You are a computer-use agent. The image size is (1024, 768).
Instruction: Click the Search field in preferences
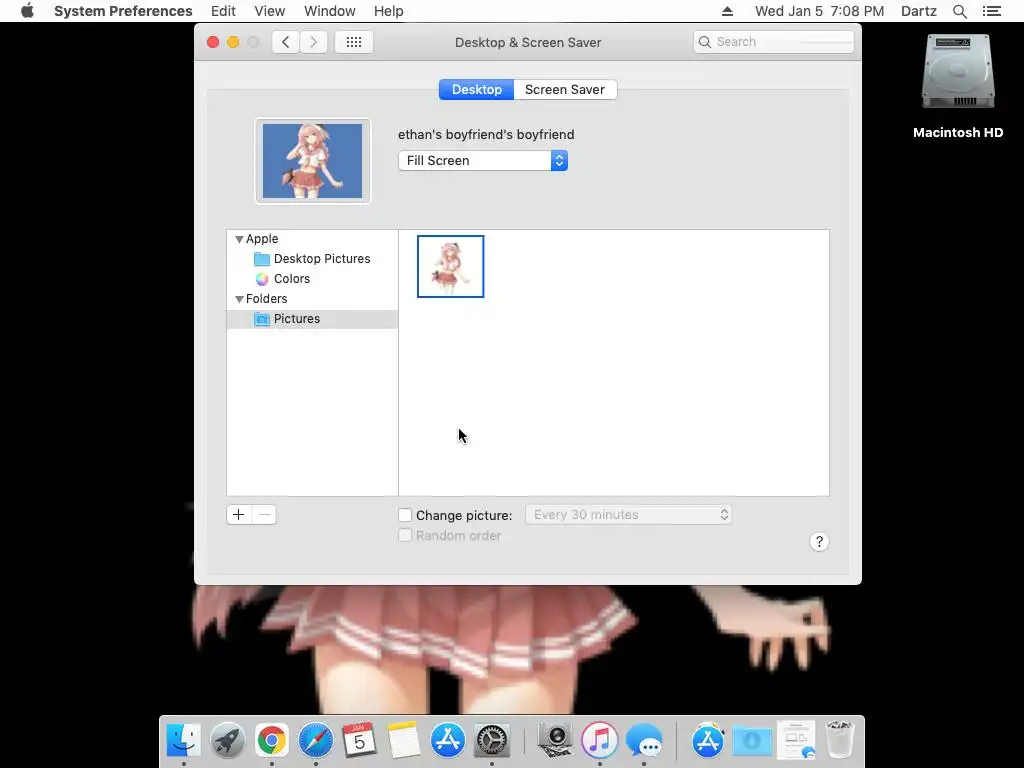coord(773,42)
